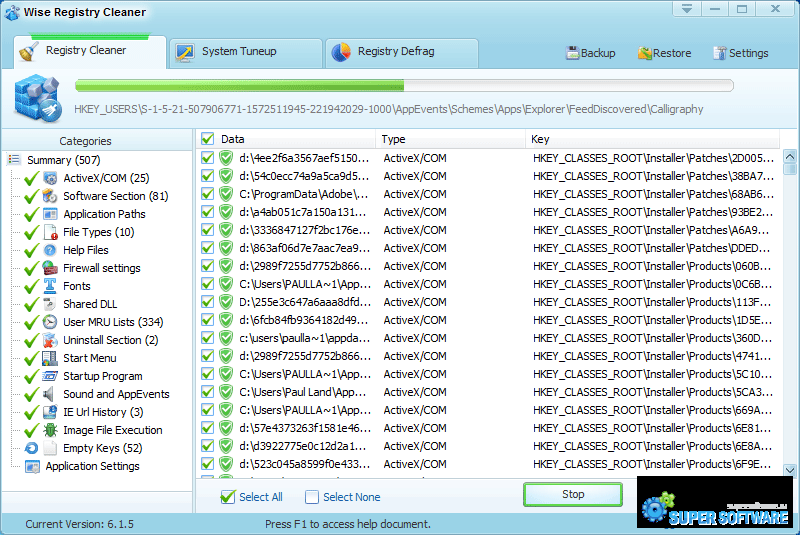Click the results list scroll up arrow
800x535 pixels.
(x=790, y=156)
